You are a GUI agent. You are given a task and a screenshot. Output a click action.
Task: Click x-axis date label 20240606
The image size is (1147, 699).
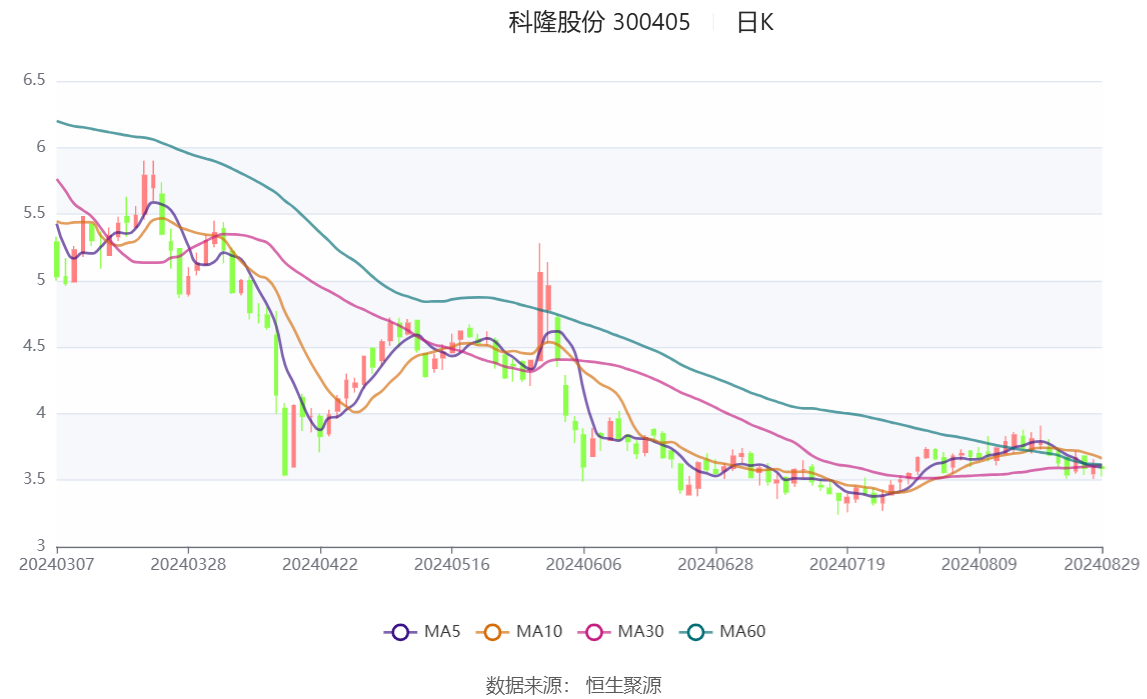(584, 564)
